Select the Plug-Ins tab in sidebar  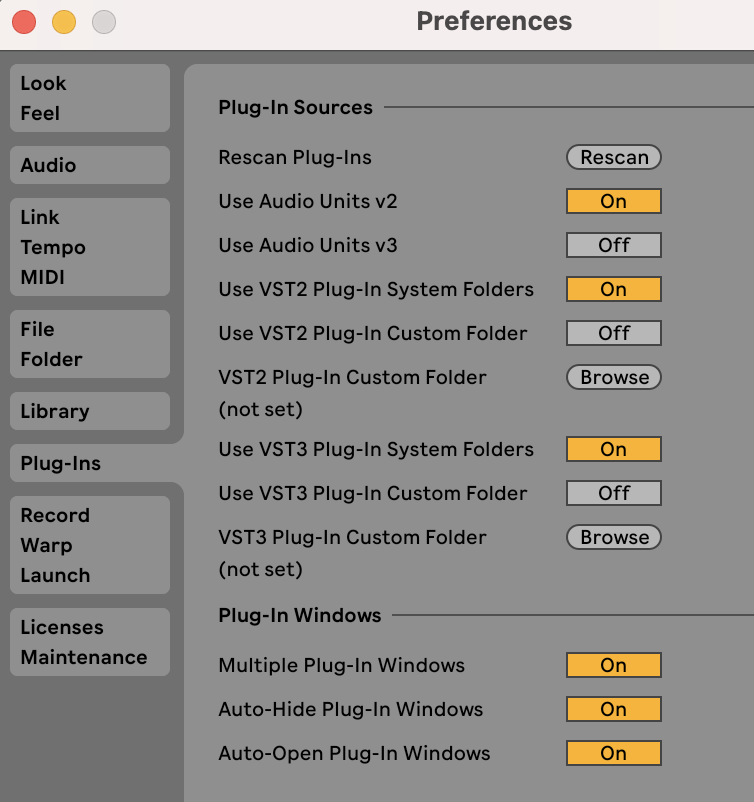89,463
